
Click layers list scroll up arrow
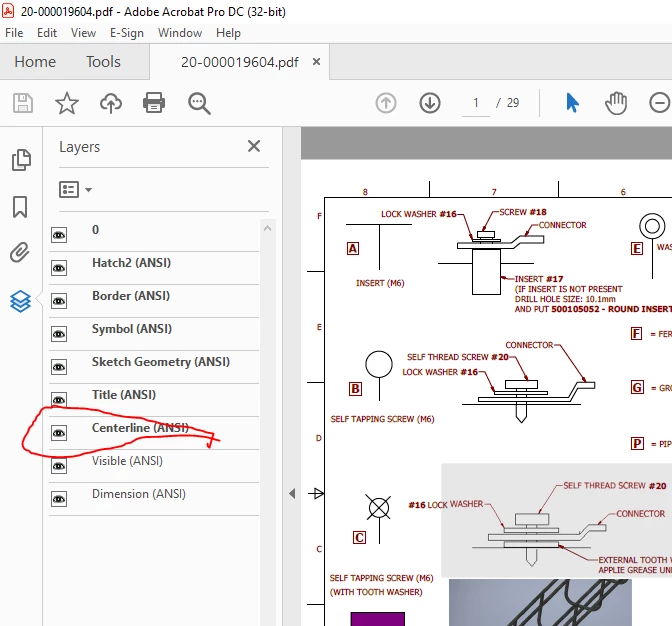[x=267, y=228]
